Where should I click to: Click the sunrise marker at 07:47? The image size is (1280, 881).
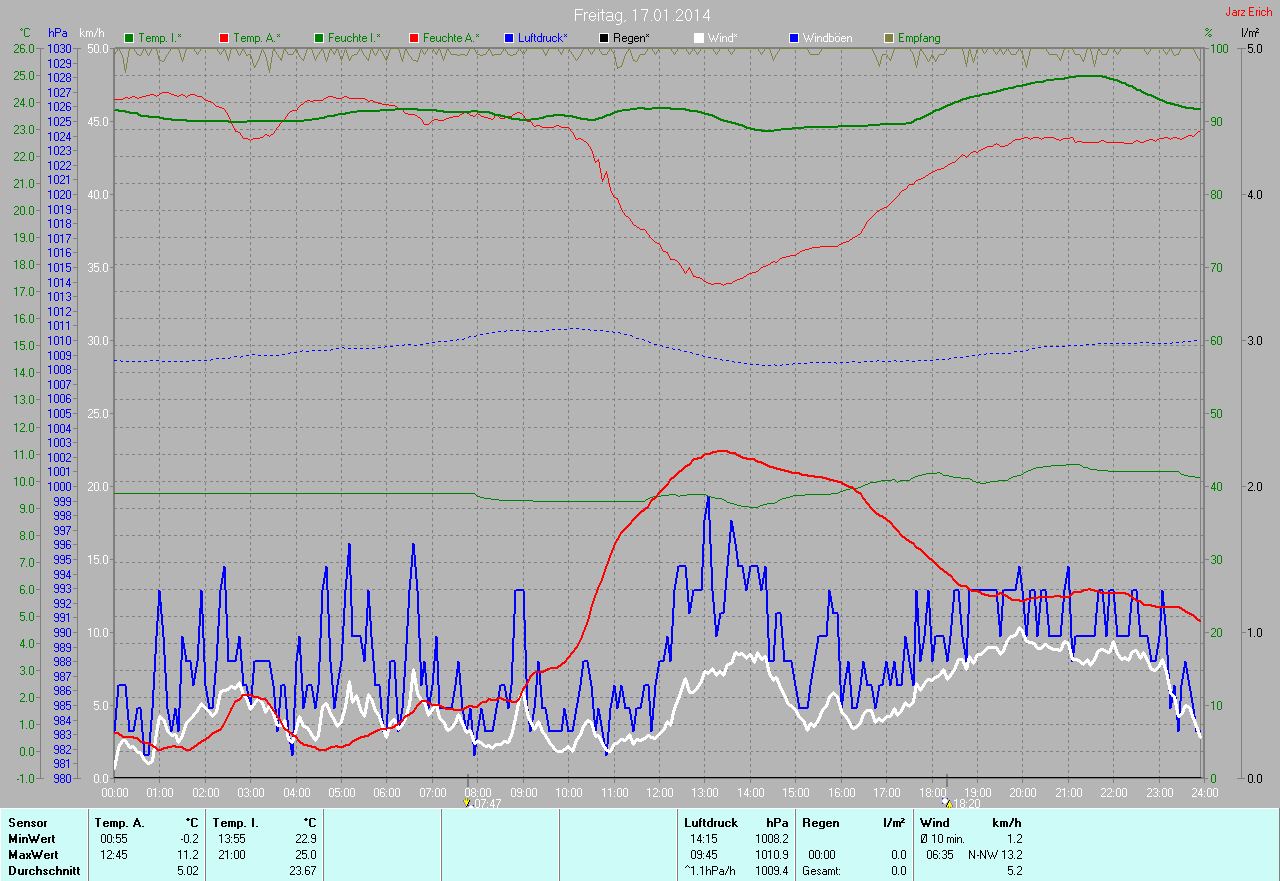[x=467, y=802]
